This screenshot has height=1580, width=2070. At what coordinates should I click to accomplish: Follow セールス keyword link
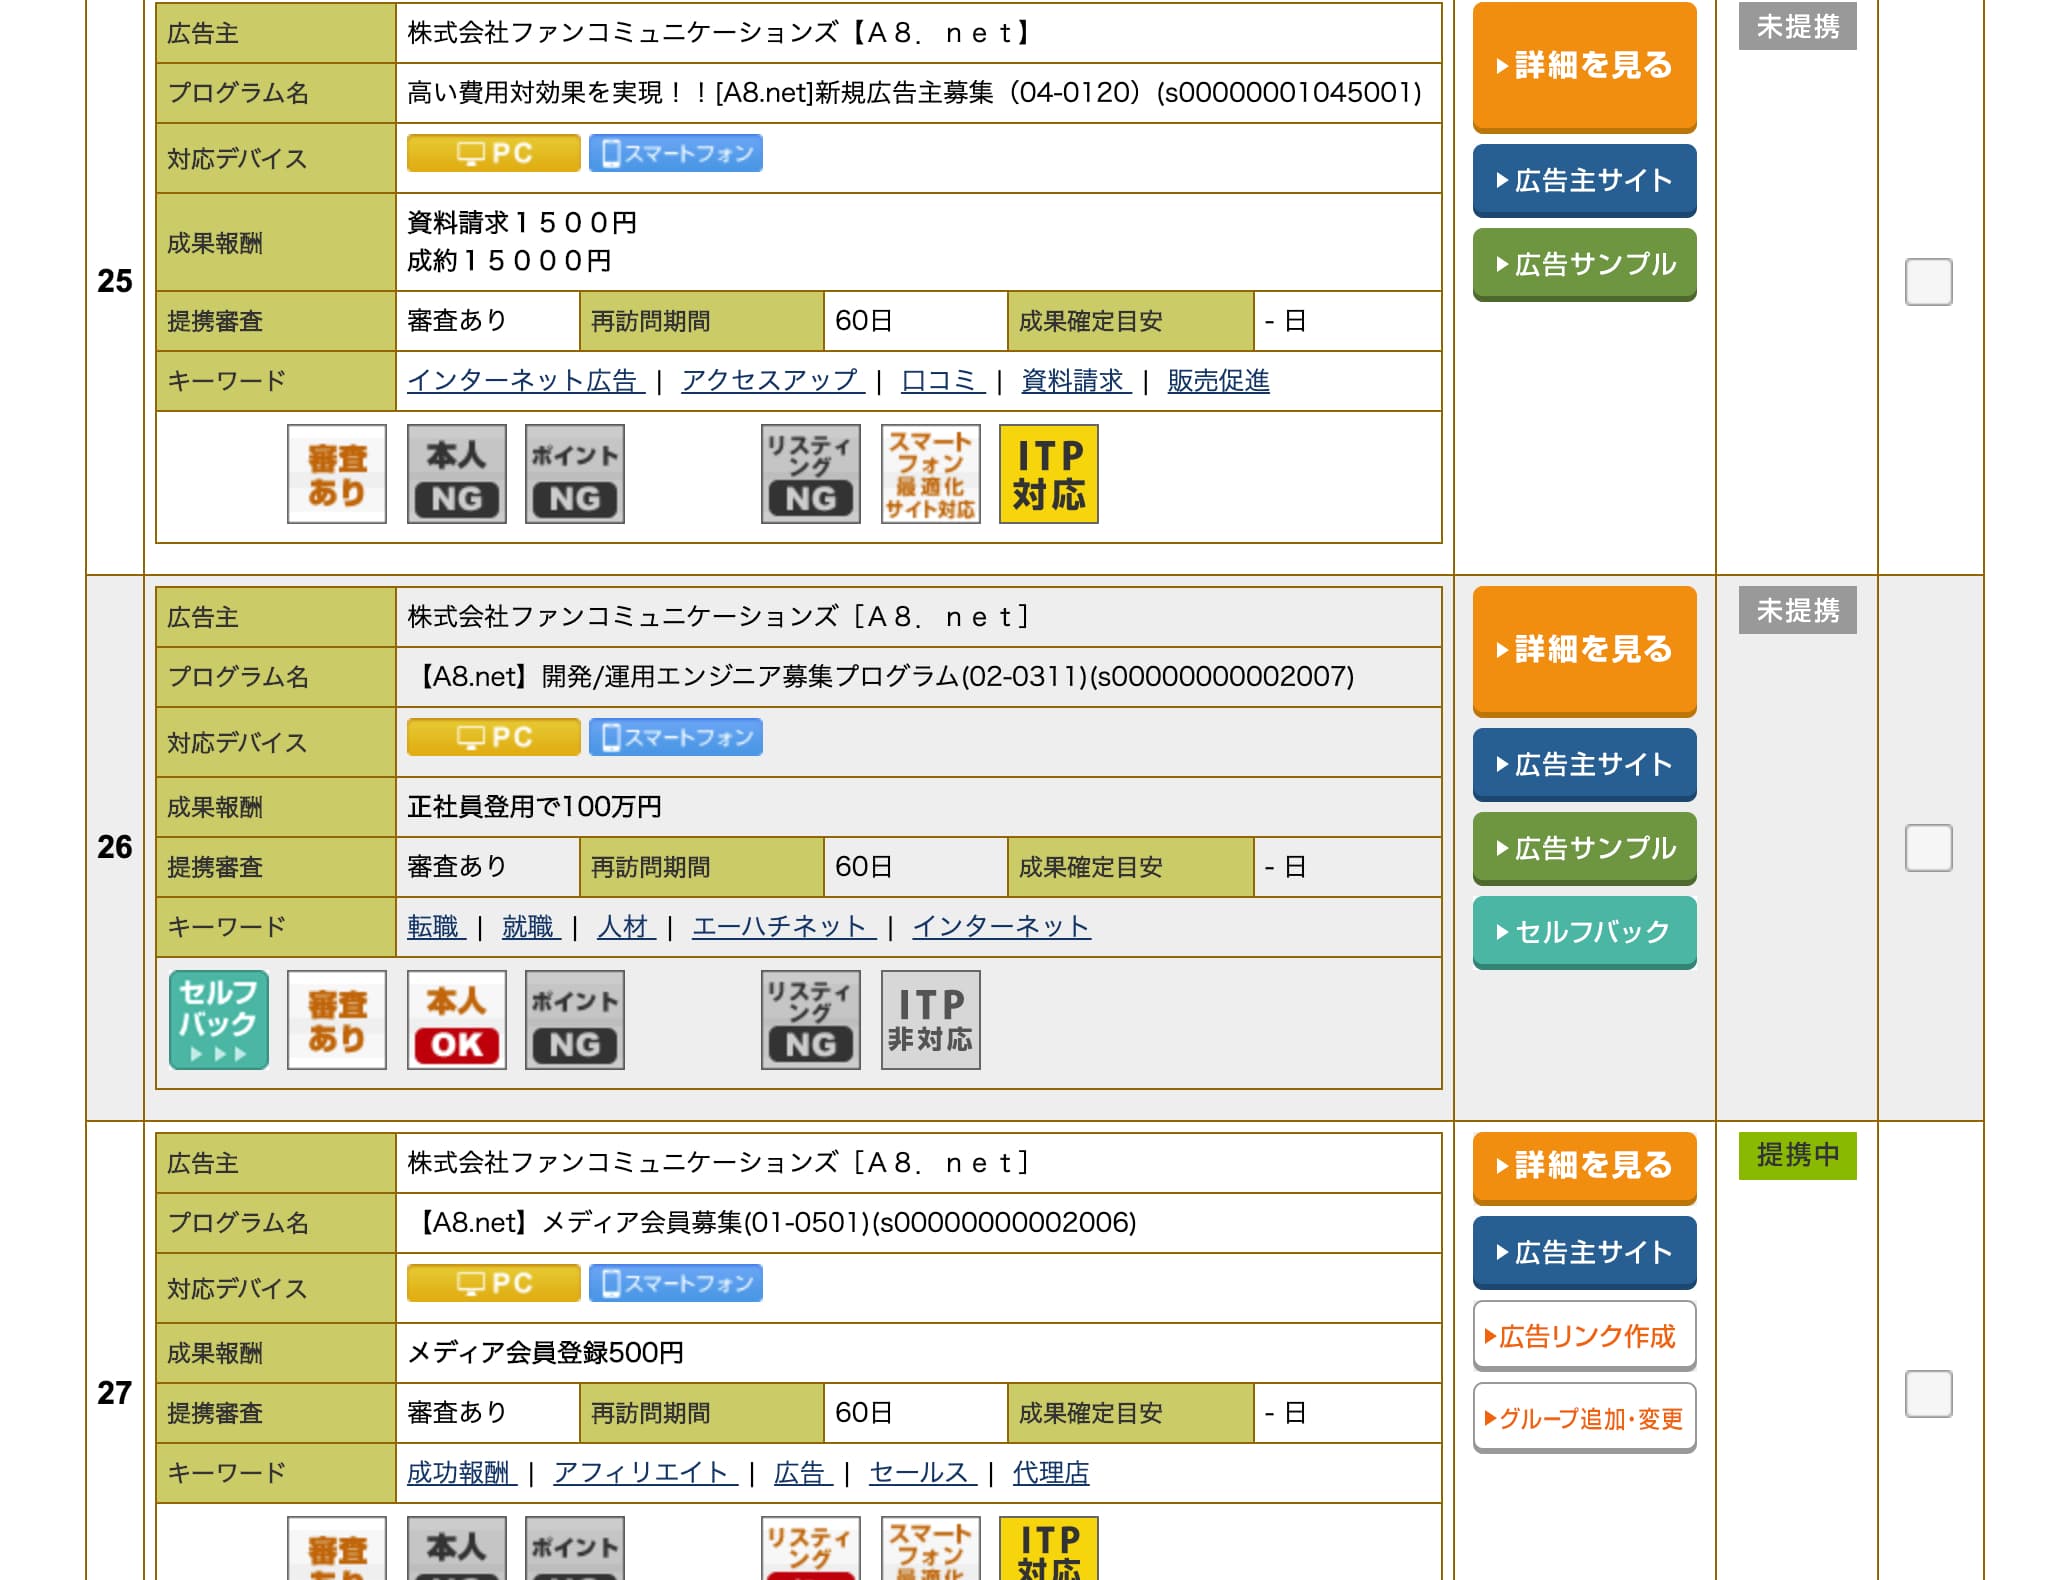pos(922,1473)
